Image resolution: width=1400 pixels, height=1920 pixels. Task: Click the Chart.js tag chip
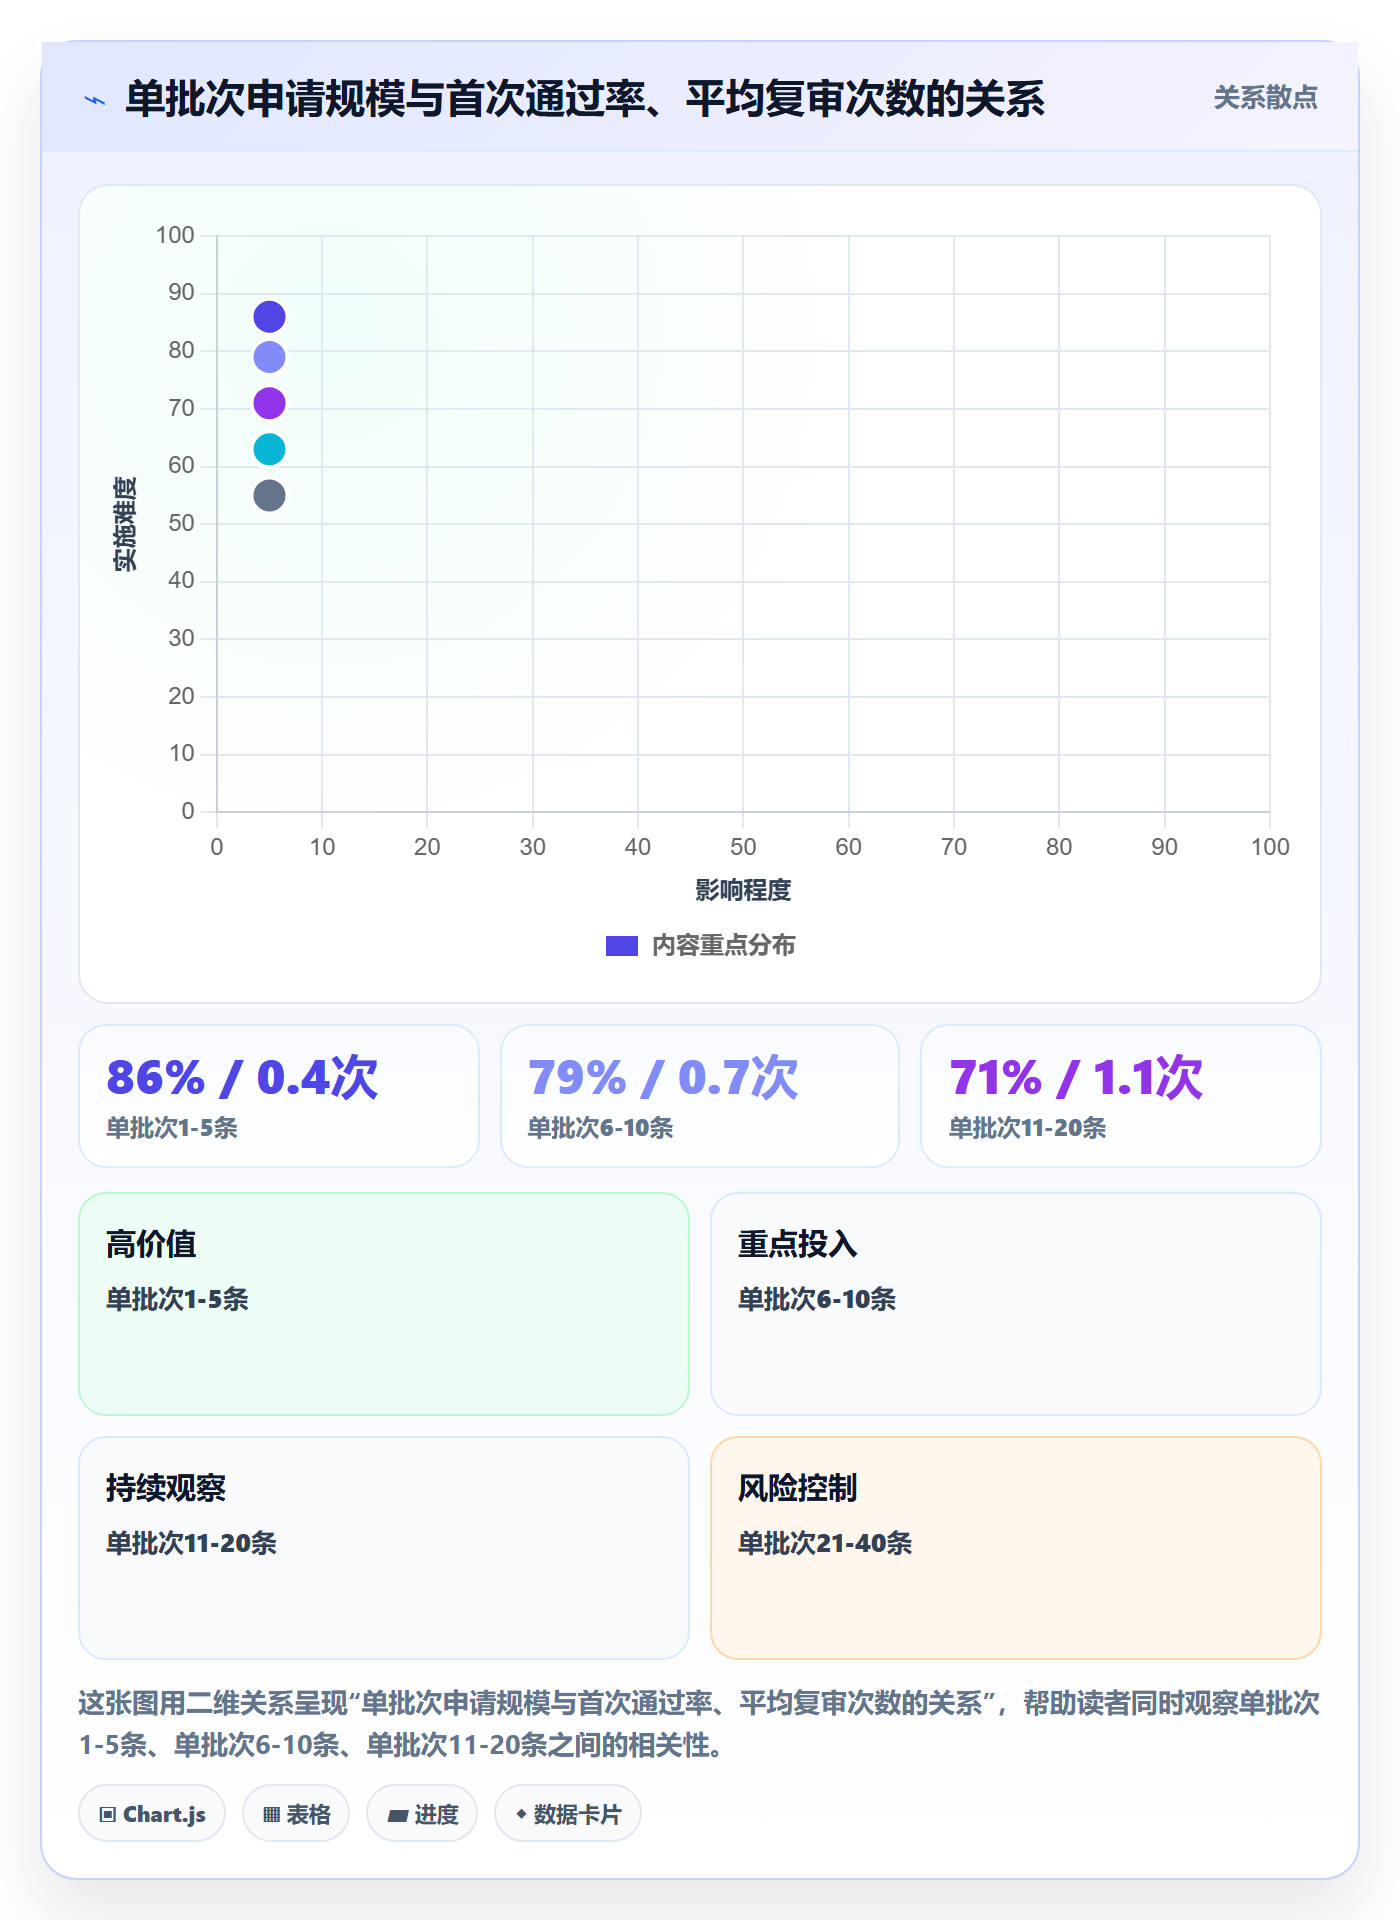pos(152,1814)
